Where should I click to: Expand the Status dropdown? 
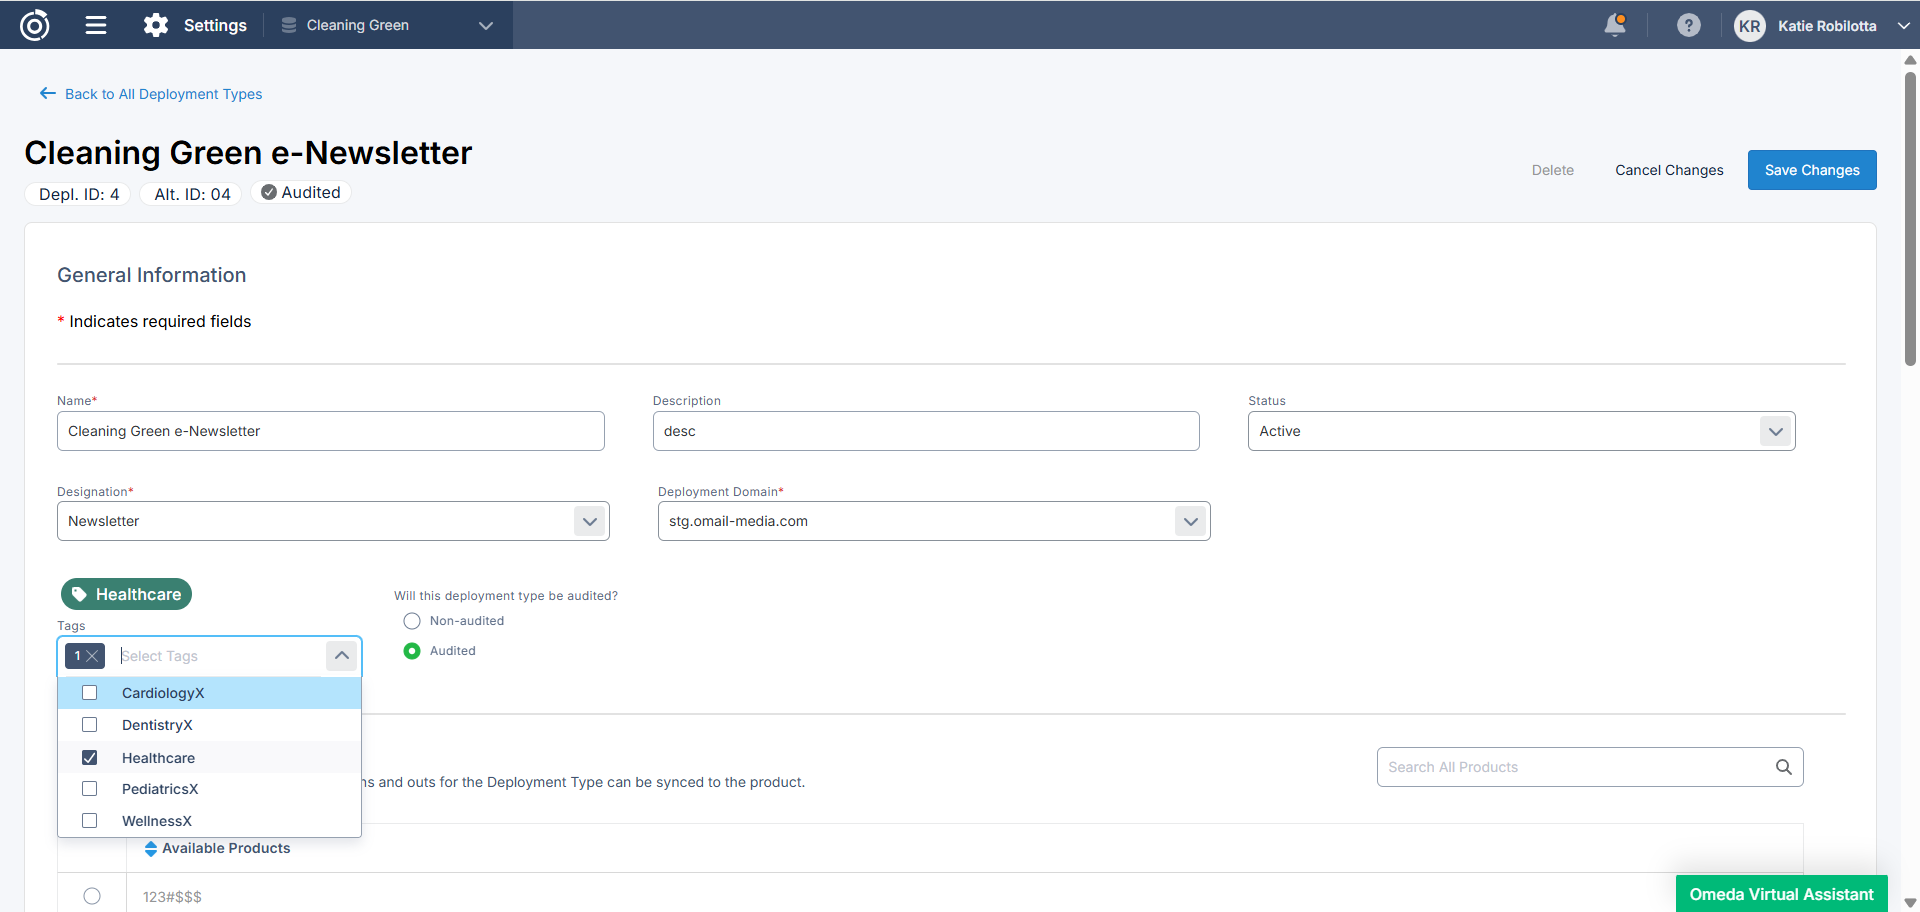click(1775, 431)
